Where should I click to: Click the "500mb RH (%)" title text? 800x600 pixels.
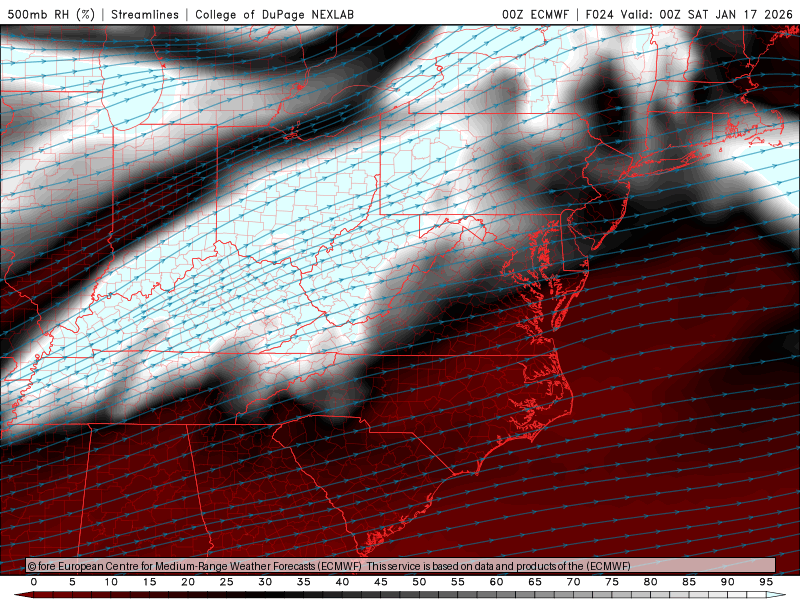[x=51, y=14]
